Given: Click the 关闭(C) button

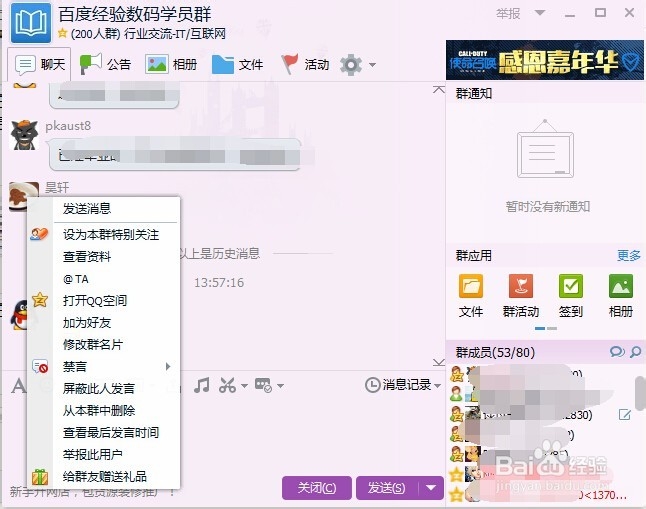Looking at the screenshot, I should pyautogui.click(x=316, y=488).
